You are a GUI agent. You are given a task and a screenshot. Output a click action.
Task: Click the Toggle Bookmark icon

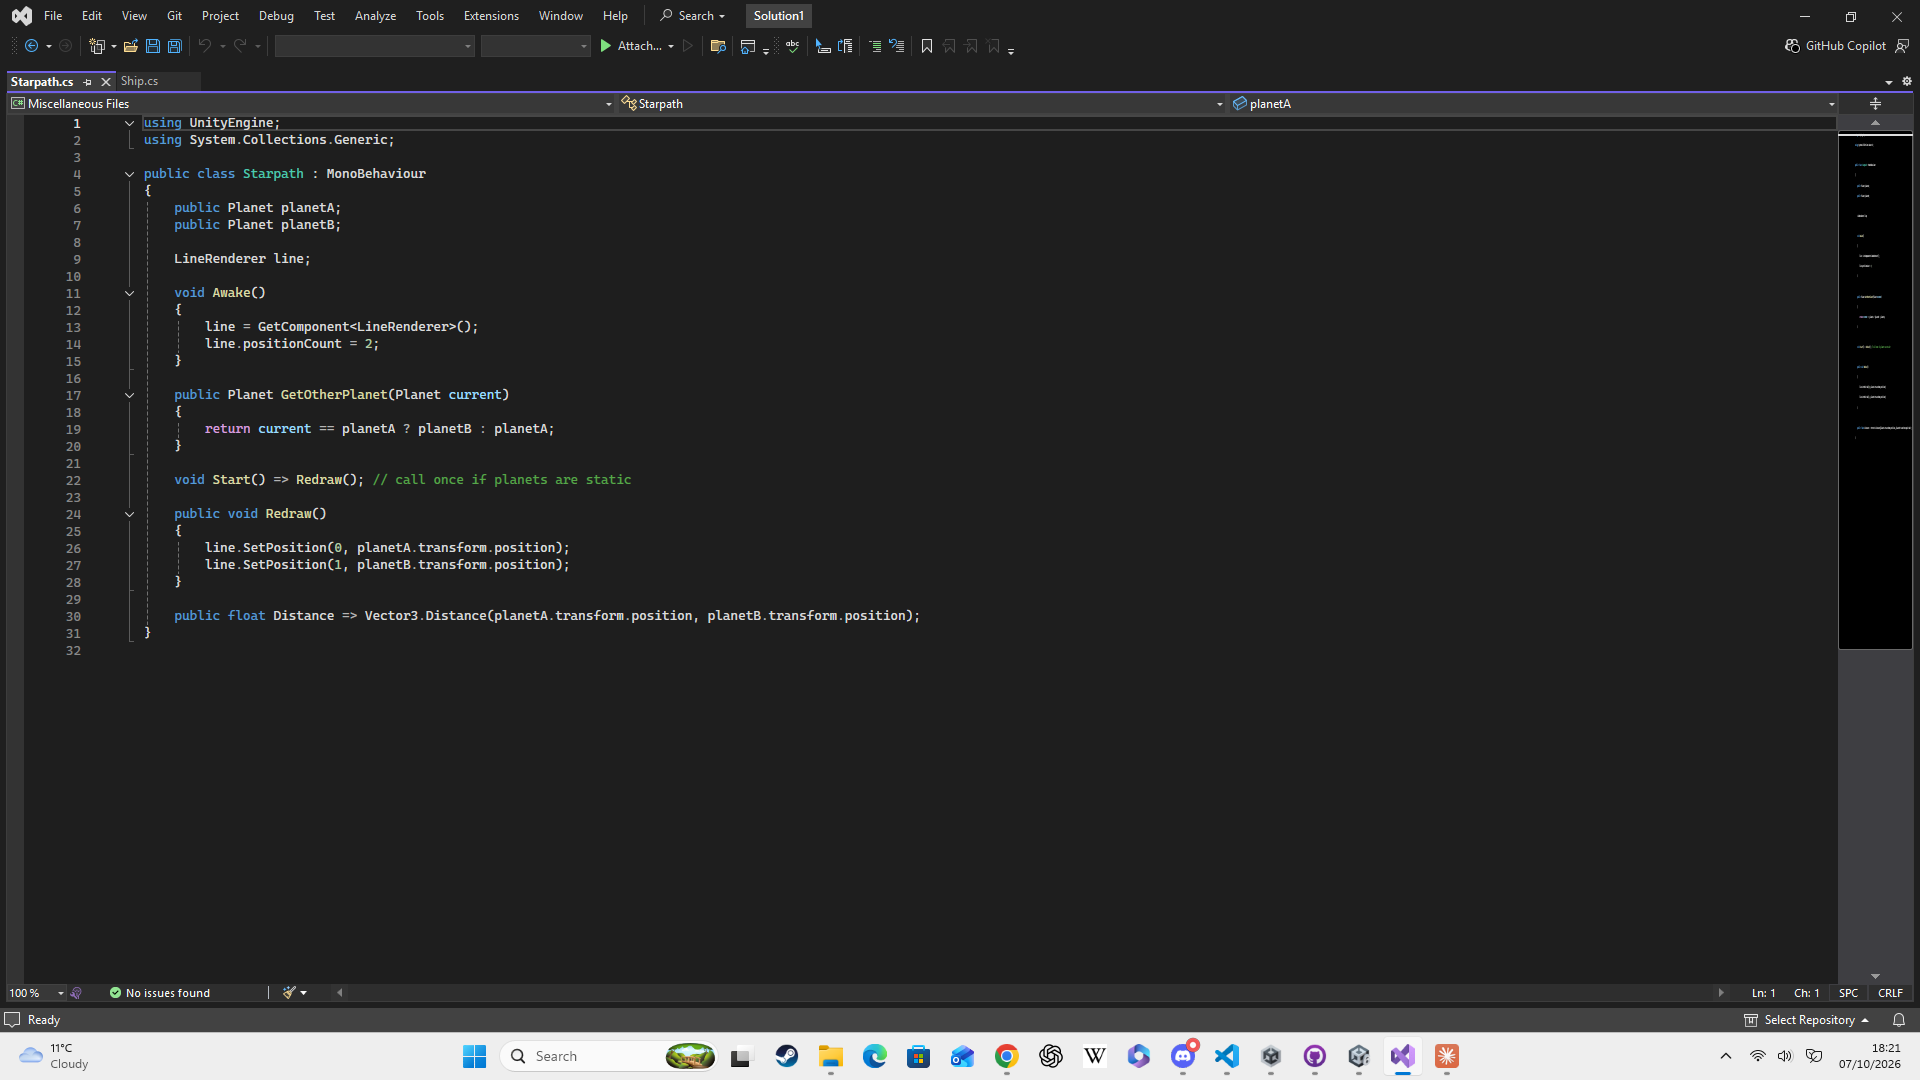tap(927, 46)
